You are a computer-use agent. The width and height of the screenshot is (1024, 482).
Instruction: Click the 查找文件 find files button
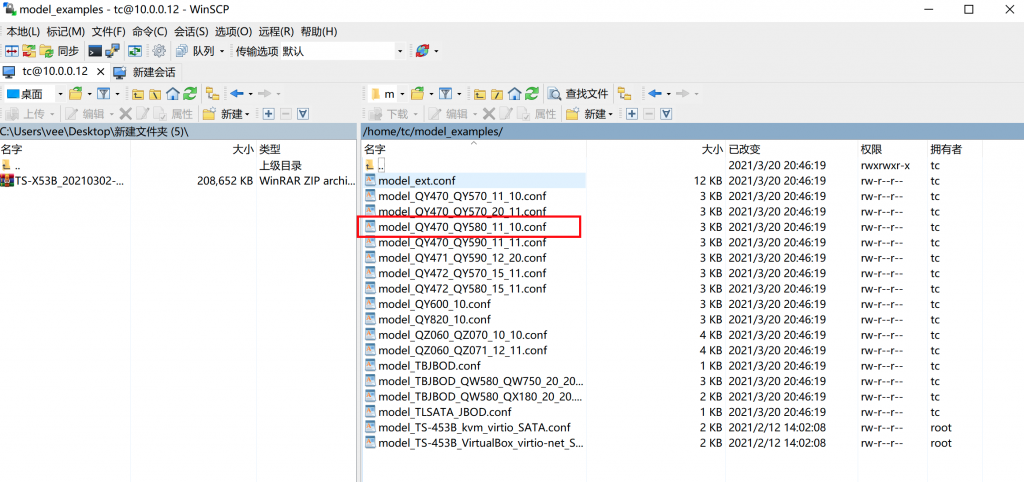pyautogui.click(x=578, y=94)
